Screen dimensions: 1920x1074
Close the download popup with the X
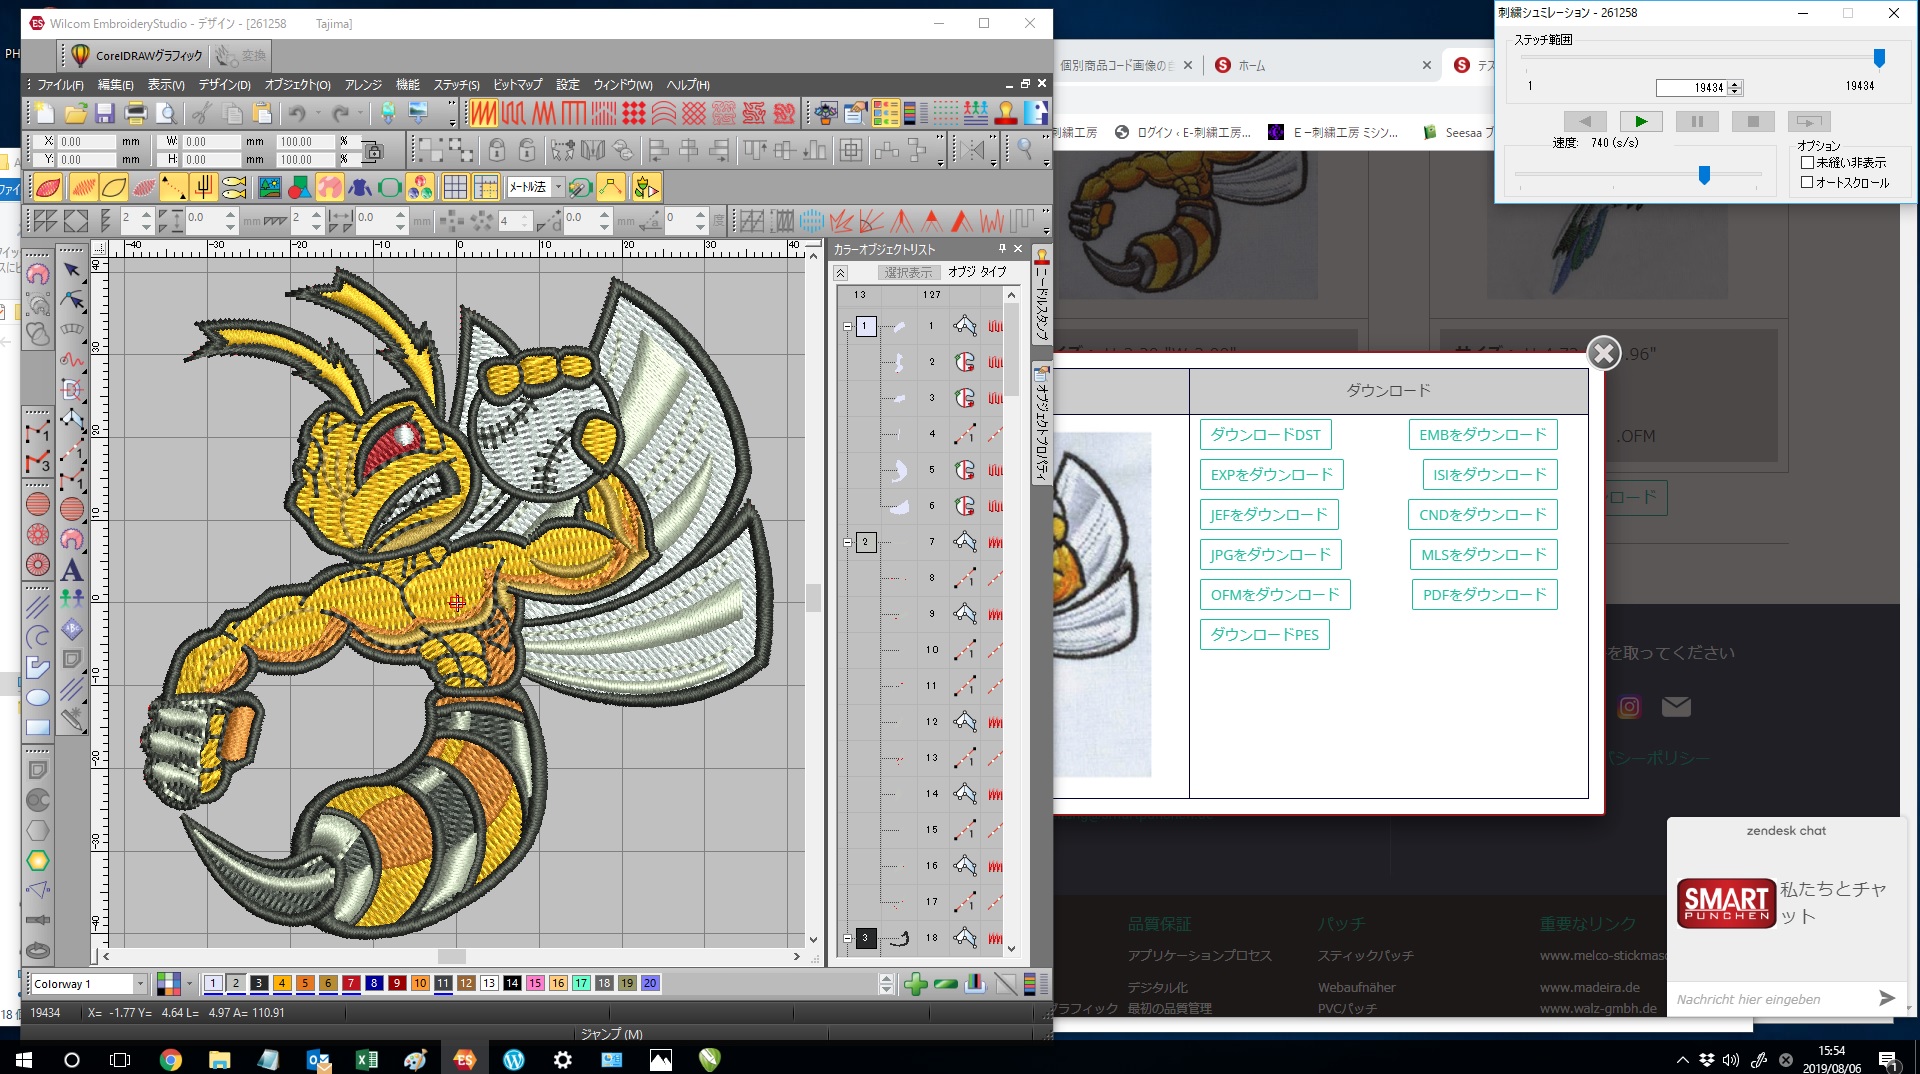coord(1604,353)
